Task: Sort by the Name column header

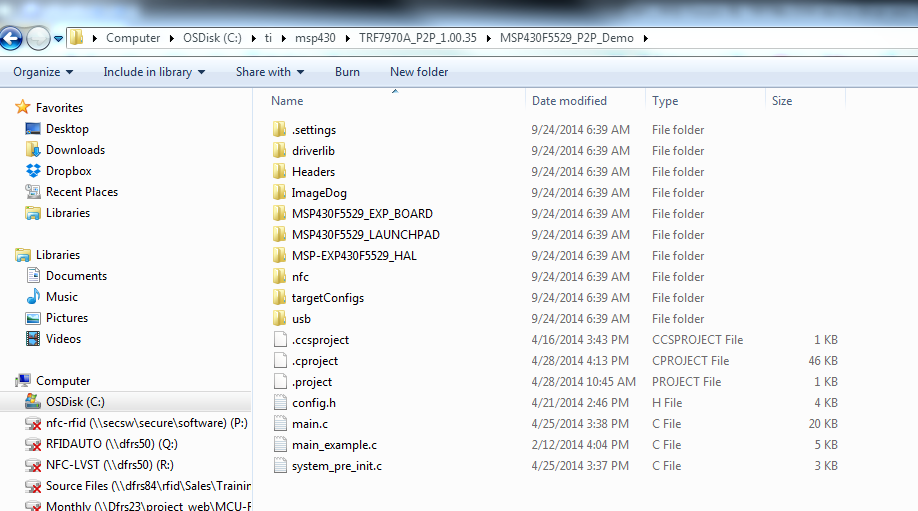Action: pyautogui.click(x=287, y=101)
